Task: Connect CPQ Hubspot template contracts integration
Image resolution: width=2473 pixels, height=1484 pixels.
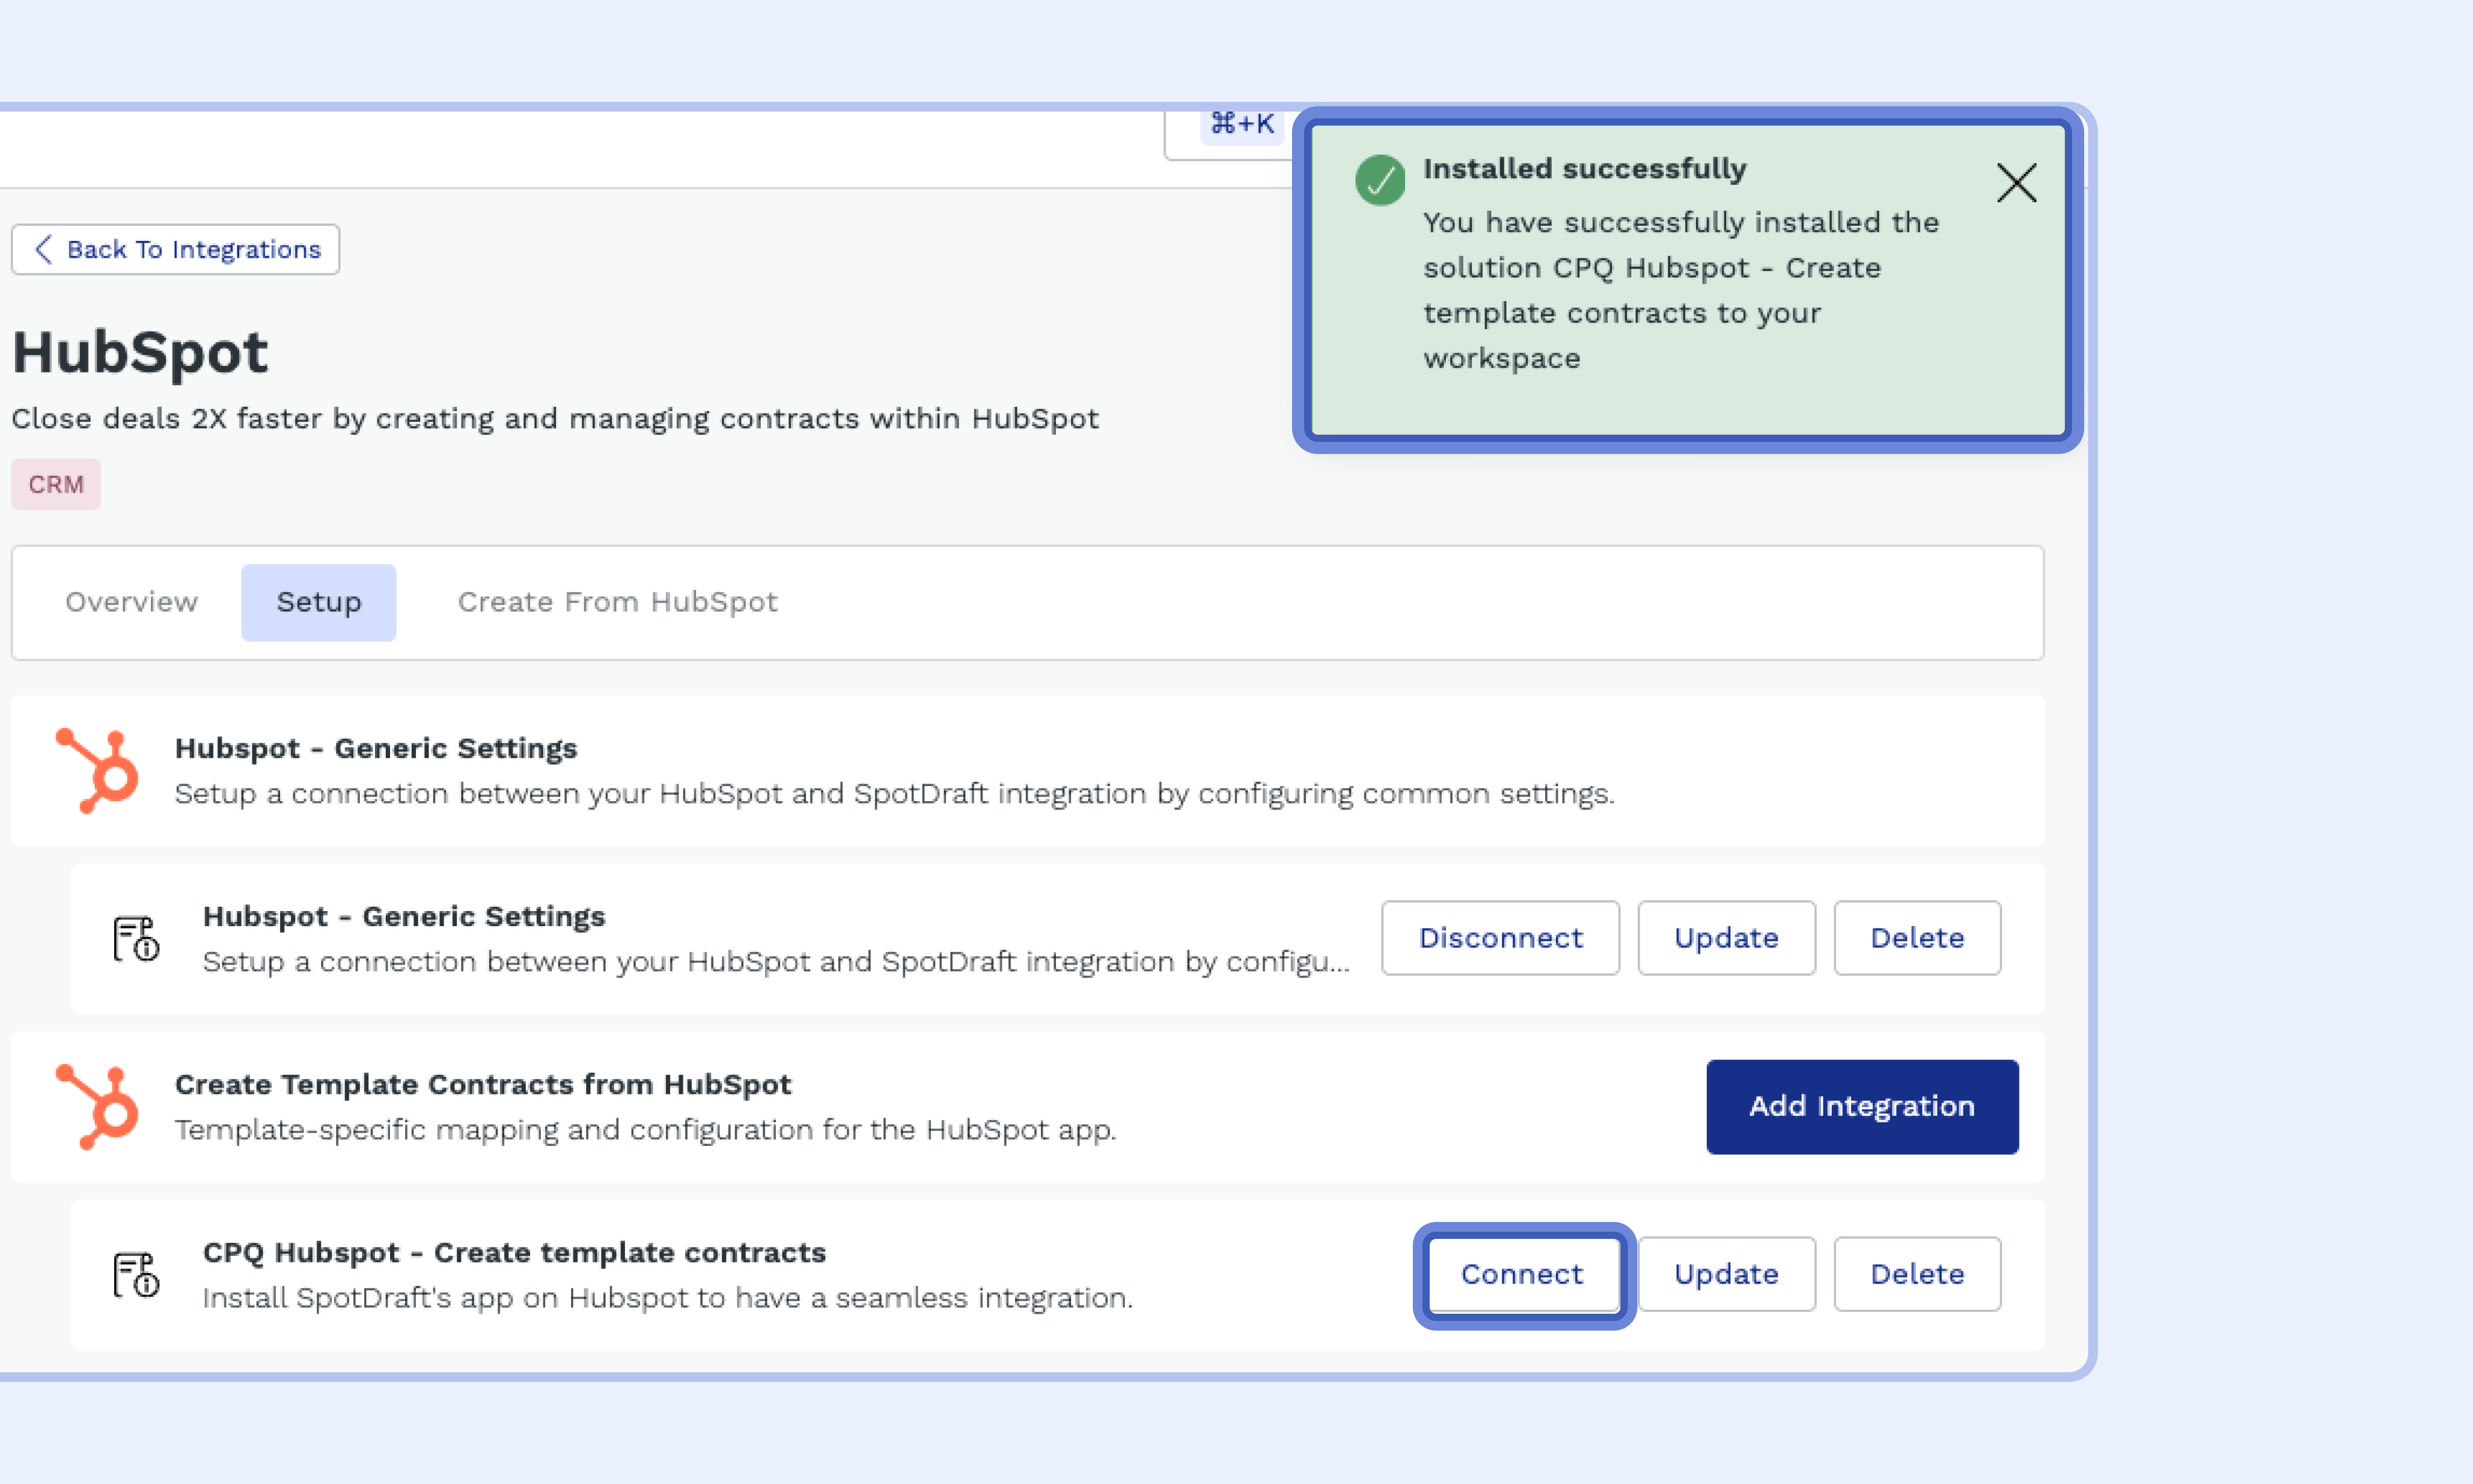Action: 1521,1274
